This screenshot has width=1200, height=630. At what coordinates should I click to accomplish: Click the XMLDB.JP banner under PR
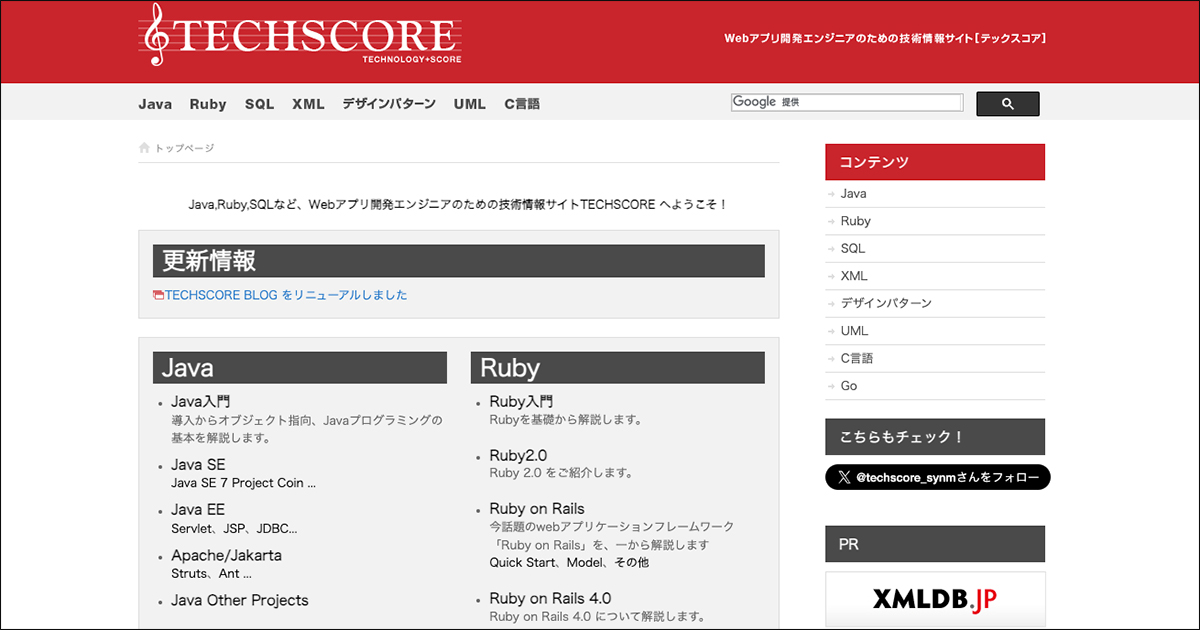(935, 599)
